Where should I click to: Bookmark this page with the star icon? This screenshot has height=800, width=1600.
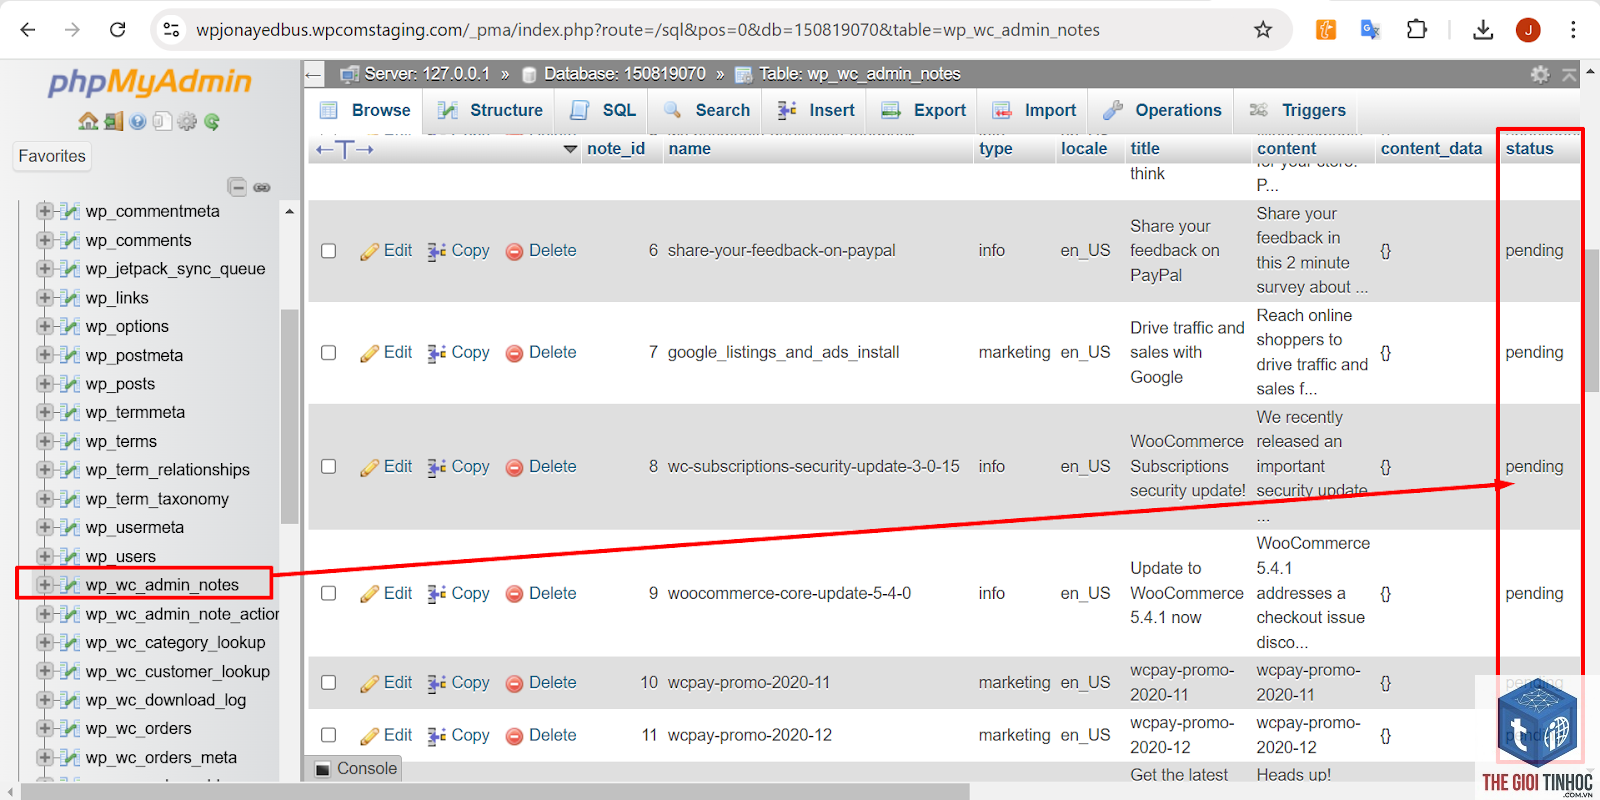[1263, 30]
